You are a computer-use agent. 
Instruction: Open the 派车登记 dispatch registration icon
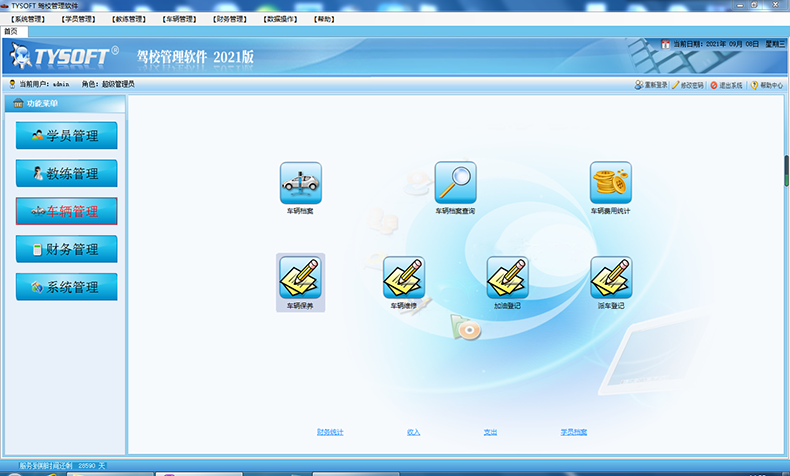coord(610,277)
